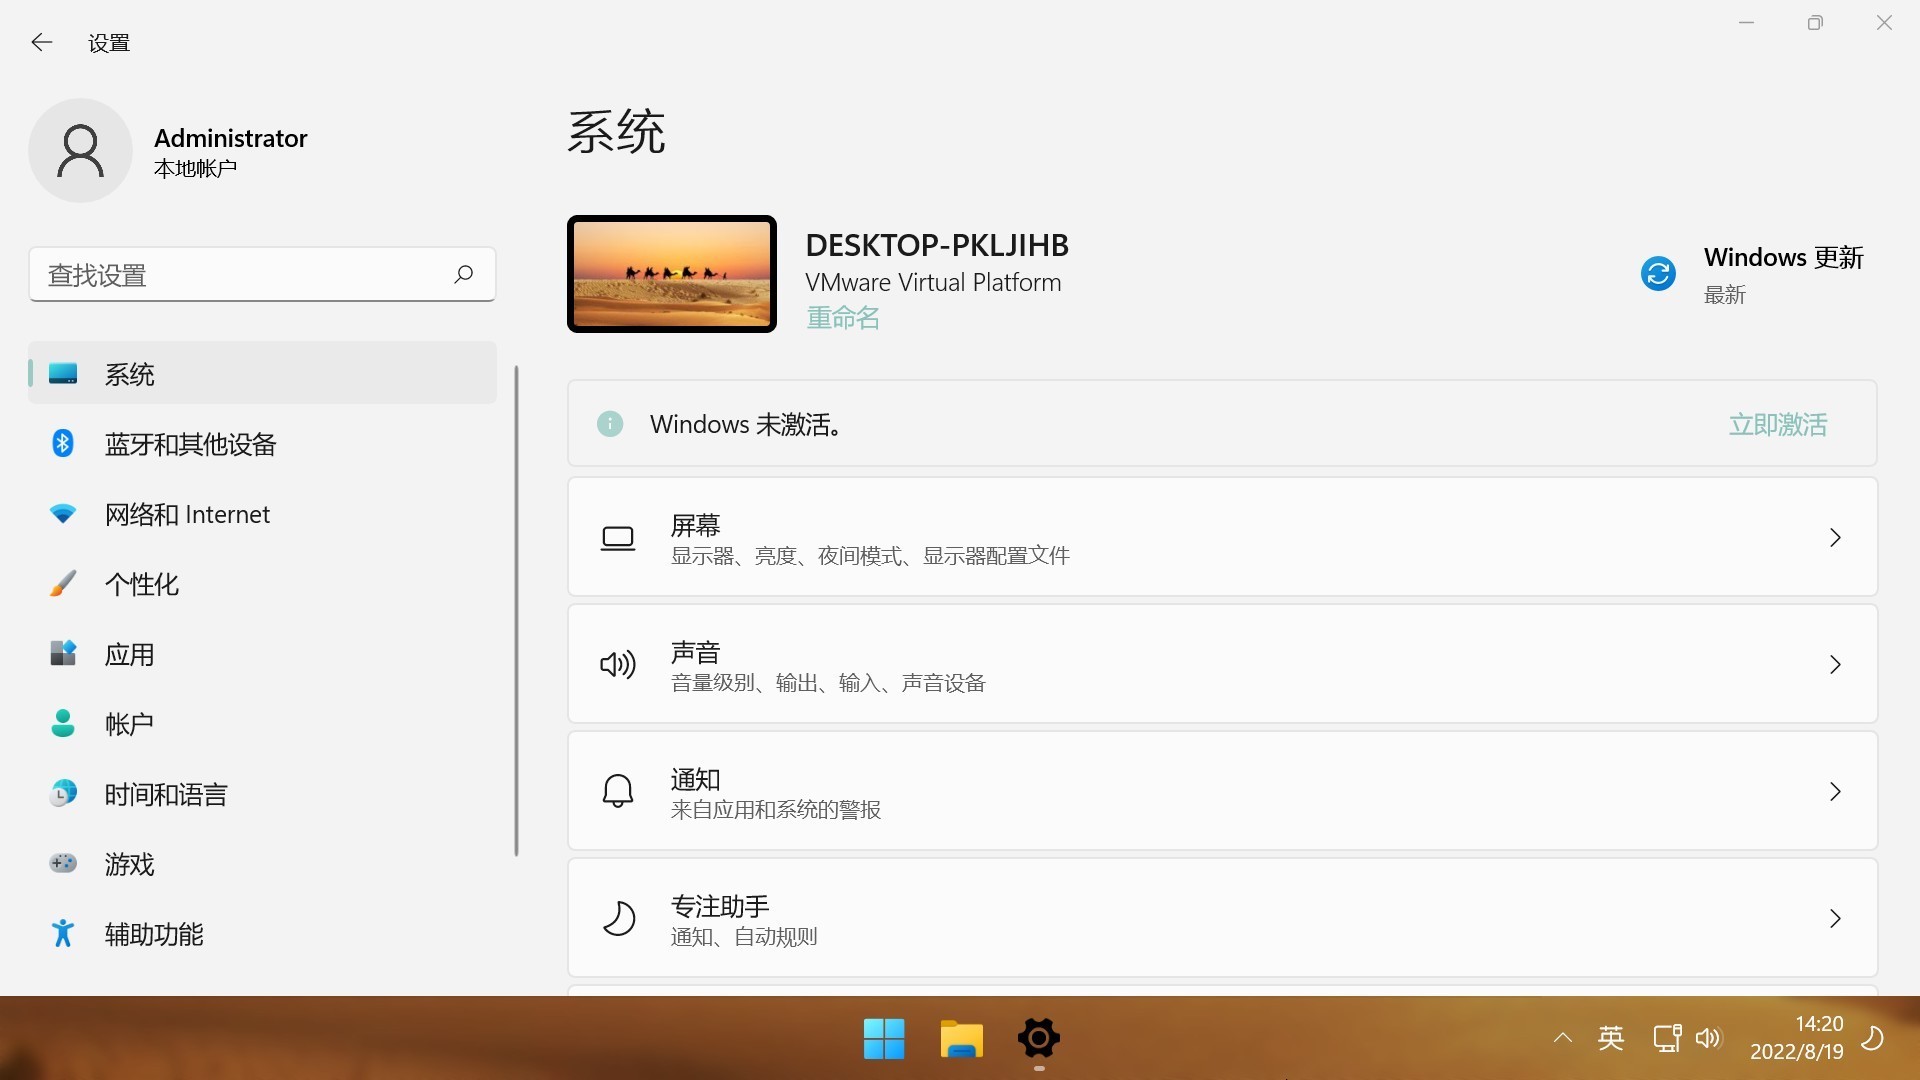
Task: Click the 立即激活 activation link
Action: (1777, 424)
